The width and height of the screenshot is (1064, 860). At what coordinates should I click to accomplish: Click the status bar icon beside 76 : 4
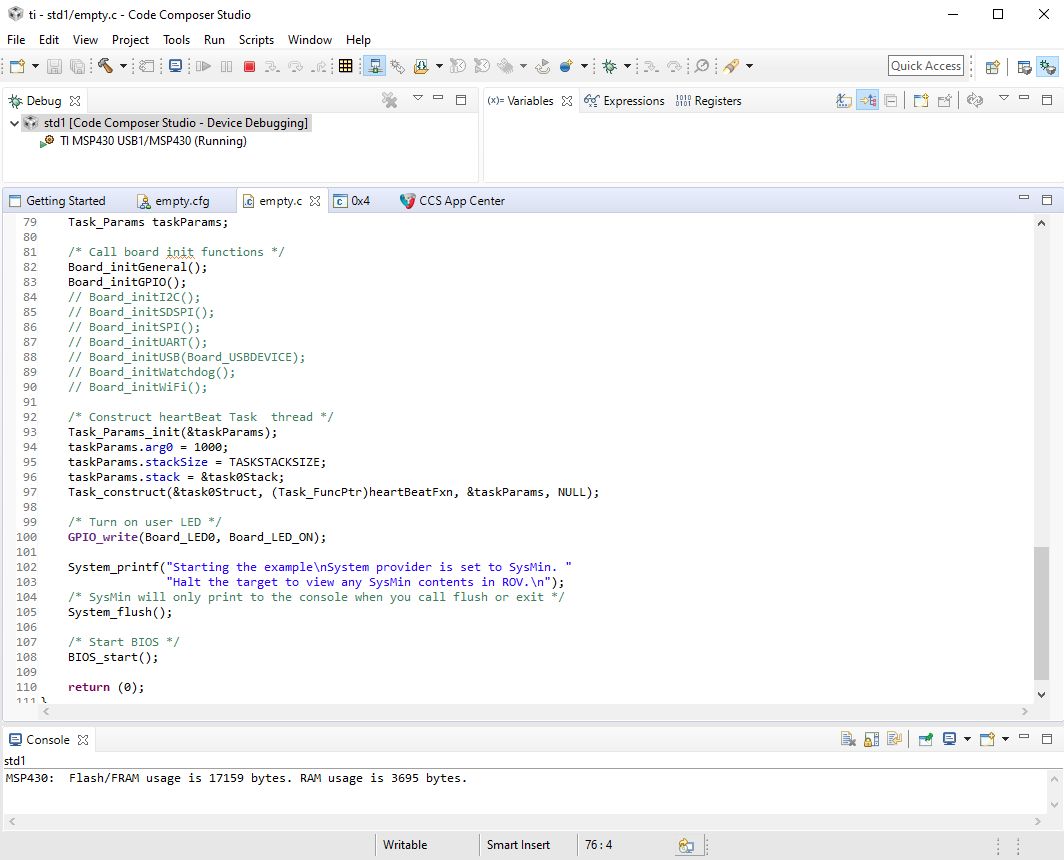[686, 845]
